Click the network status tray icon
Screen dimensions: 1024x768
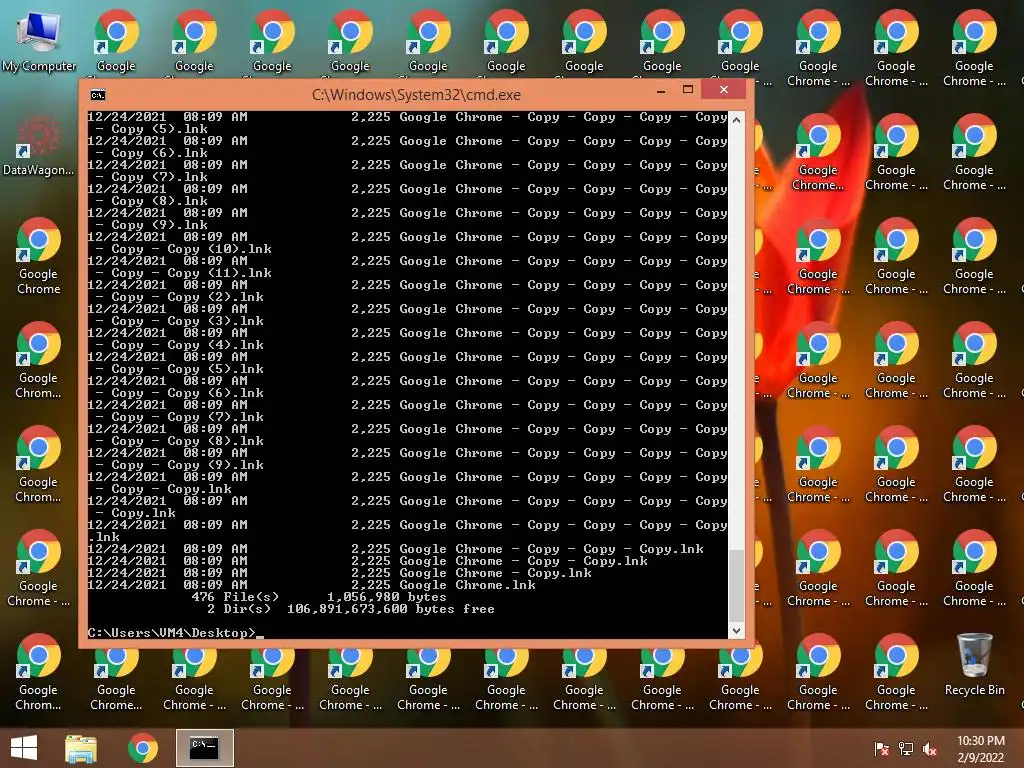coord(906,749)
